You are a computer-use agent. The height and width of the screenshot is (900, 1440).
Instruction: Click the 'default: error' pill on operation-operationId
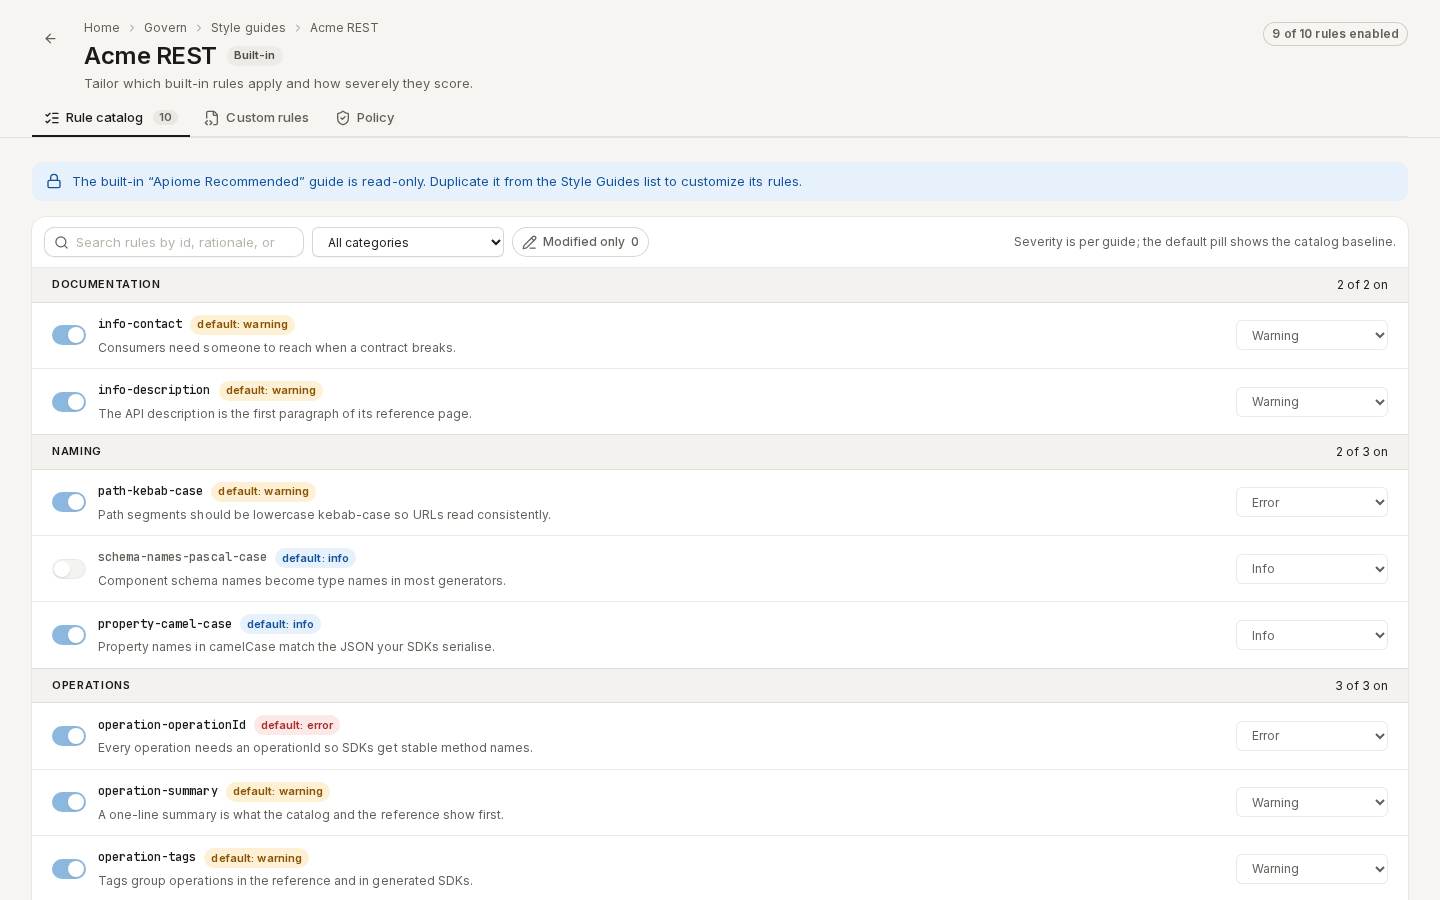[x=297, y=725]
